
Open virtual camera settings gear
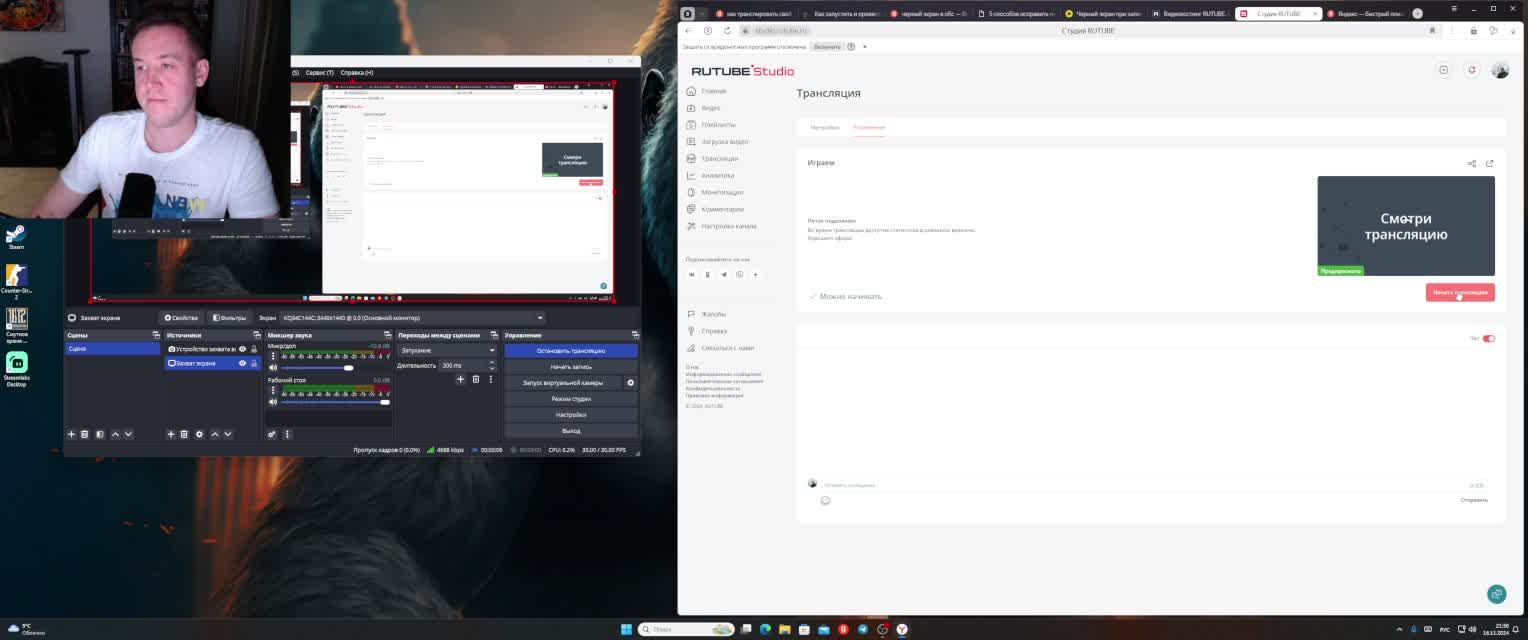pos(630,383)
